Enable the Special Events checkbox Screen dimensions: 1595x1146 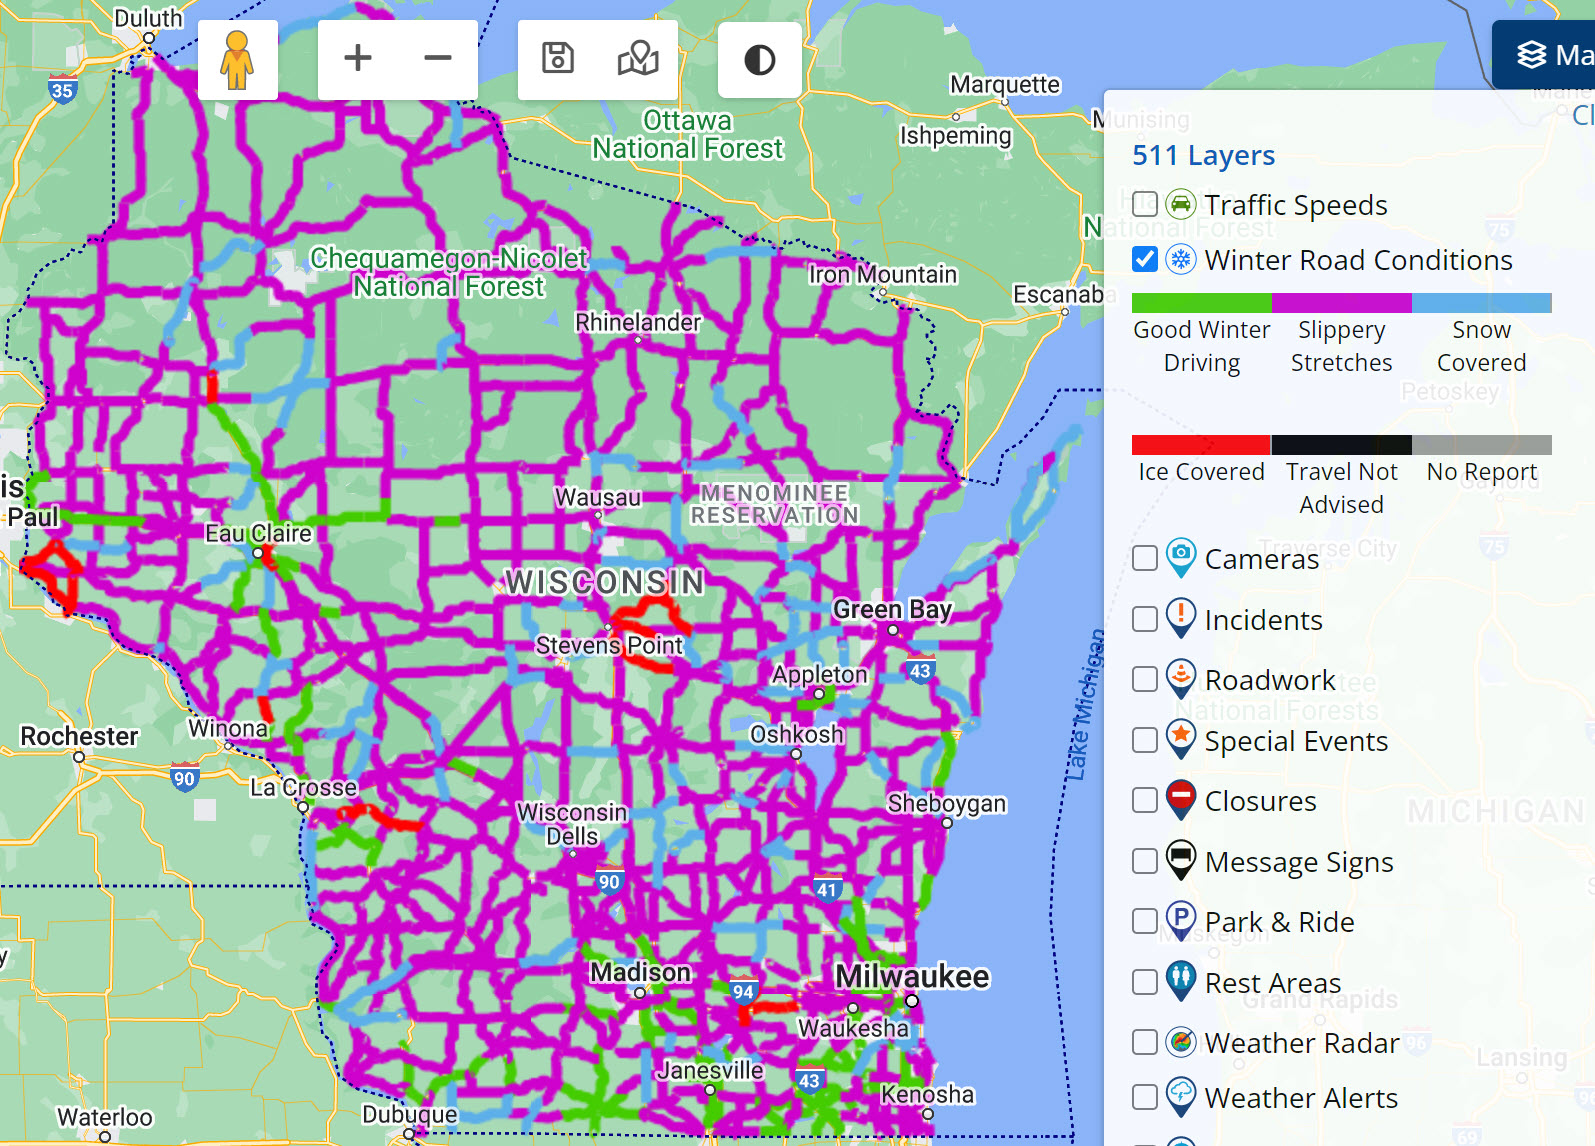point(1145,740)
